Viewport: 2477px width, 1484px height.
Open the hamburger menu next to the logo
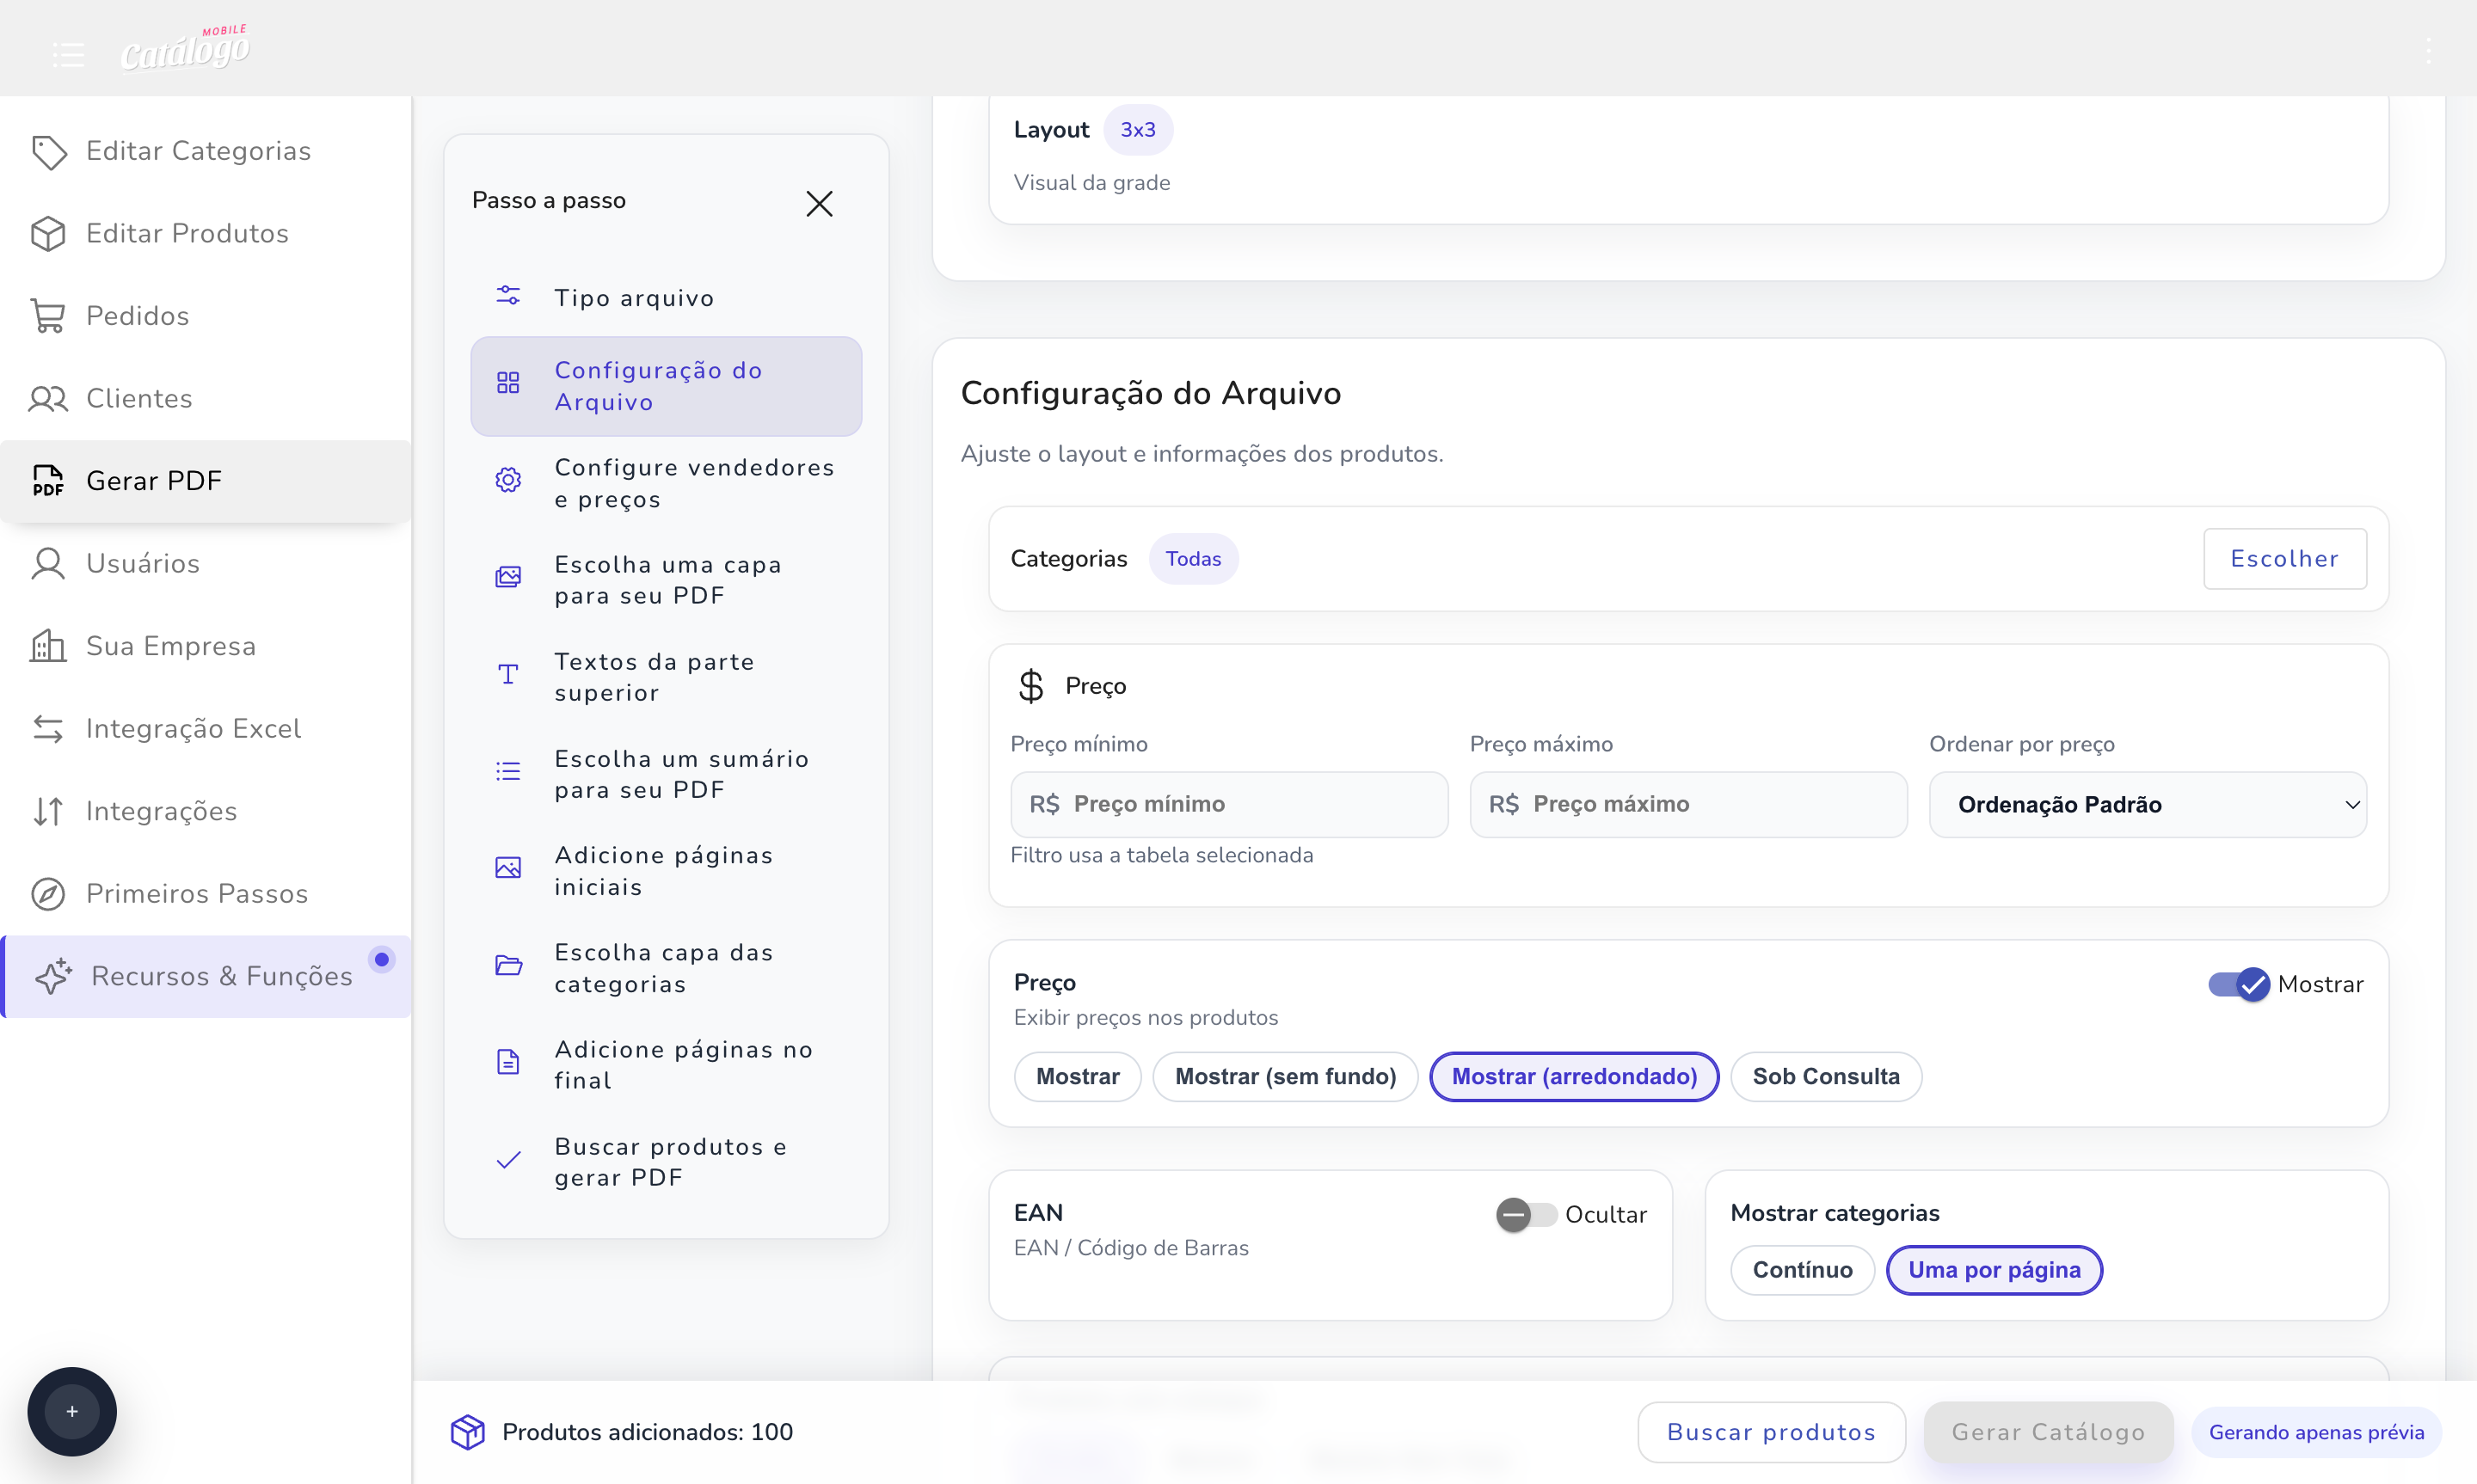click(x=68, y=54)
